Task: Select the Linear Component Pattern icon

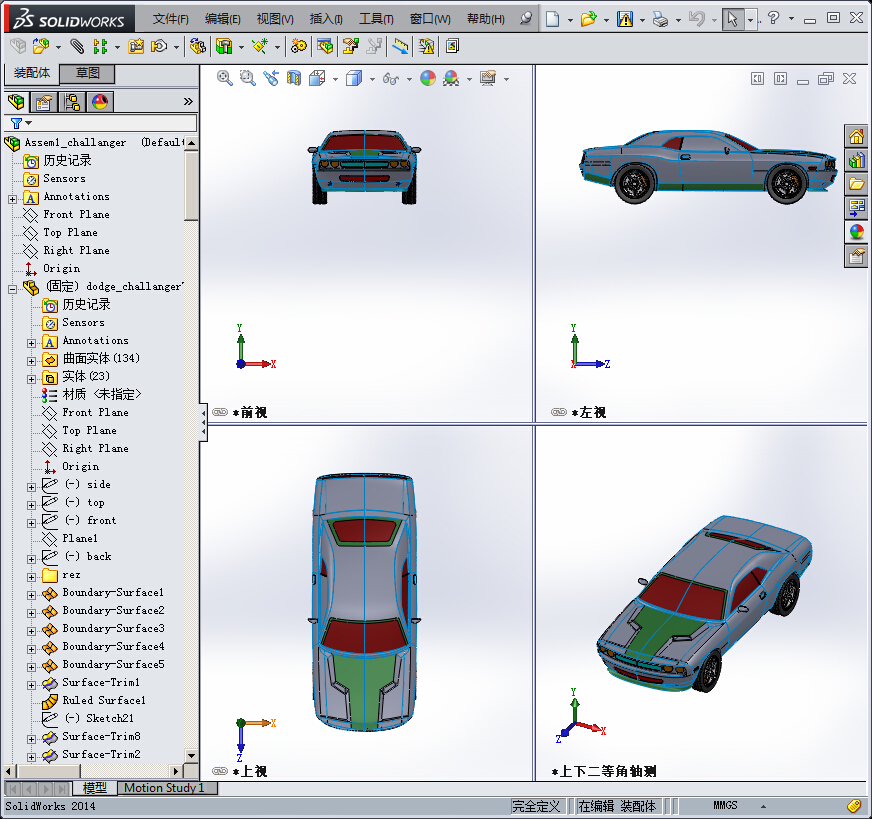Action: (100, 46)
